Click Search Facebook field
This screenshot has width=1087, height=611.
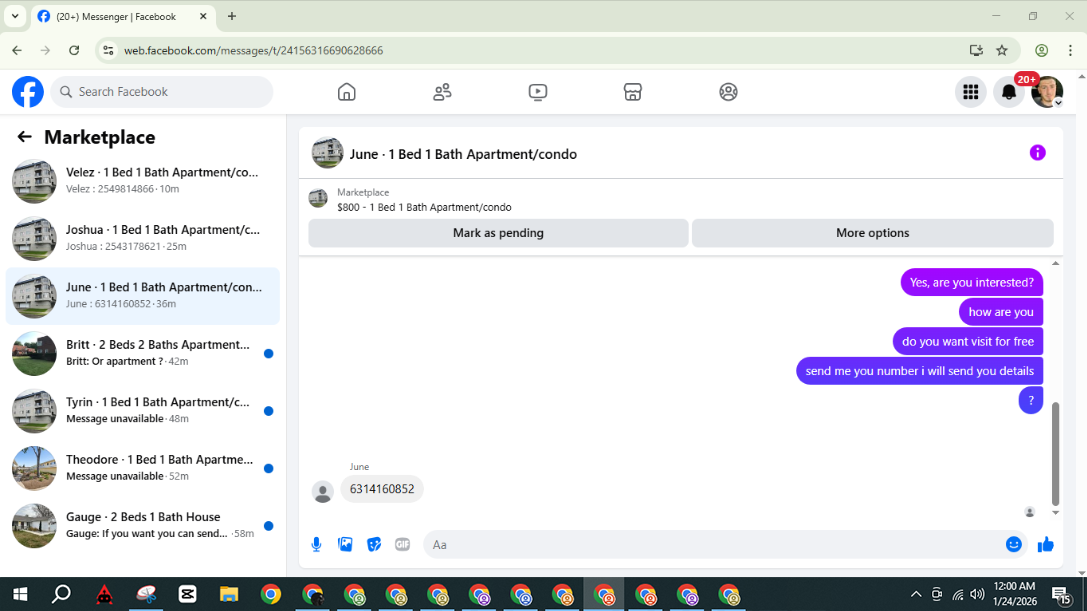point(162,92)
